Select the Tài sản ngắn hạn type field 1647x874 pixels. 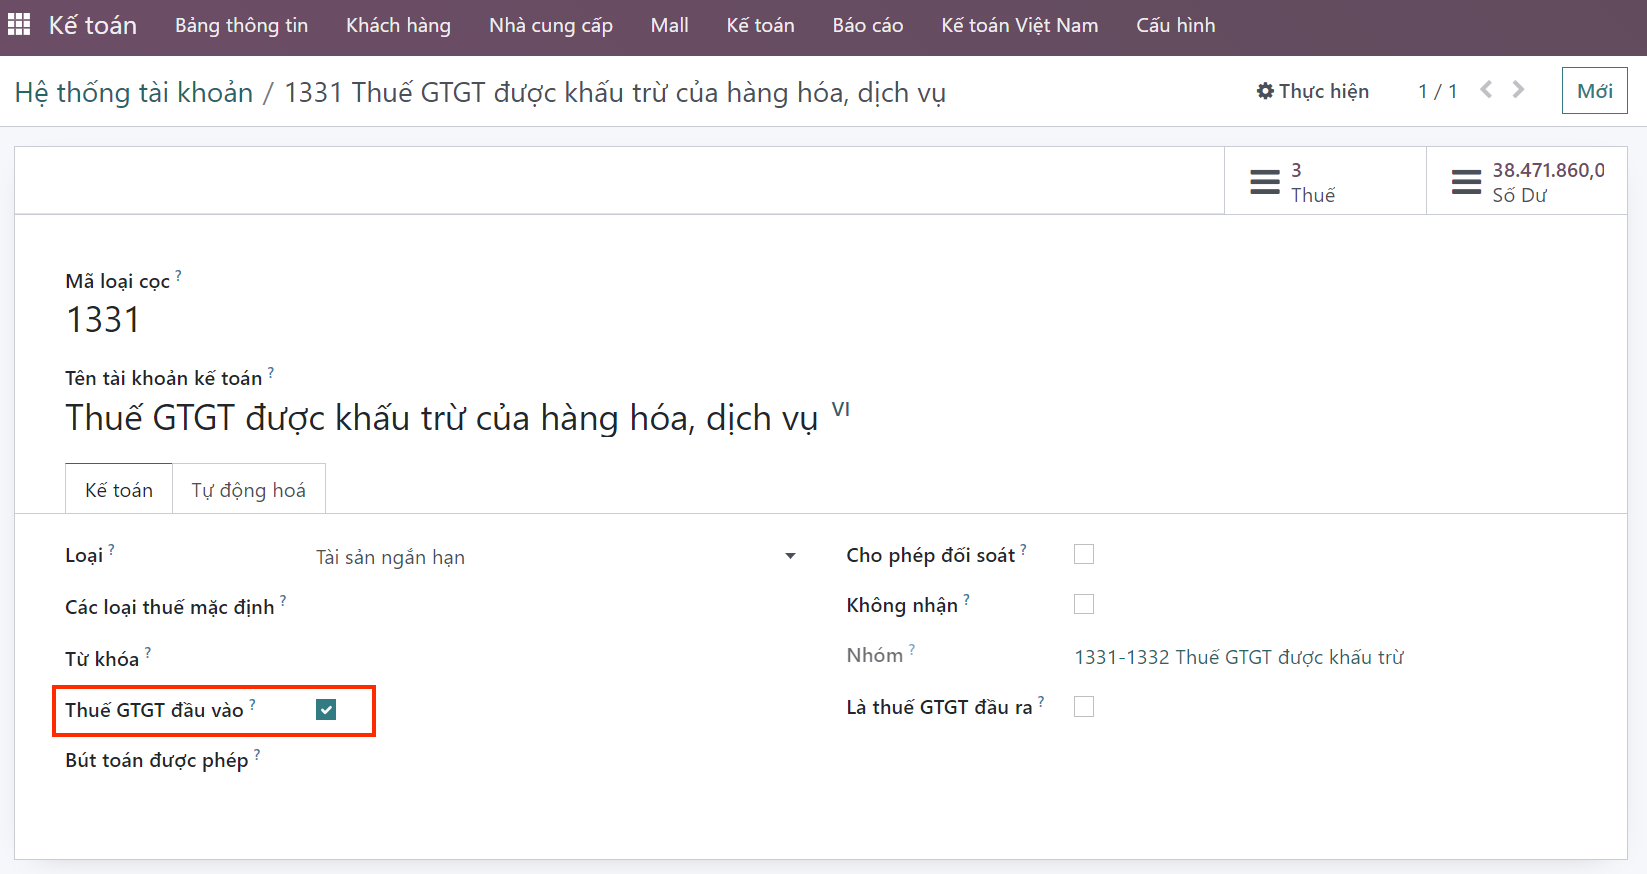pos(556,557)
